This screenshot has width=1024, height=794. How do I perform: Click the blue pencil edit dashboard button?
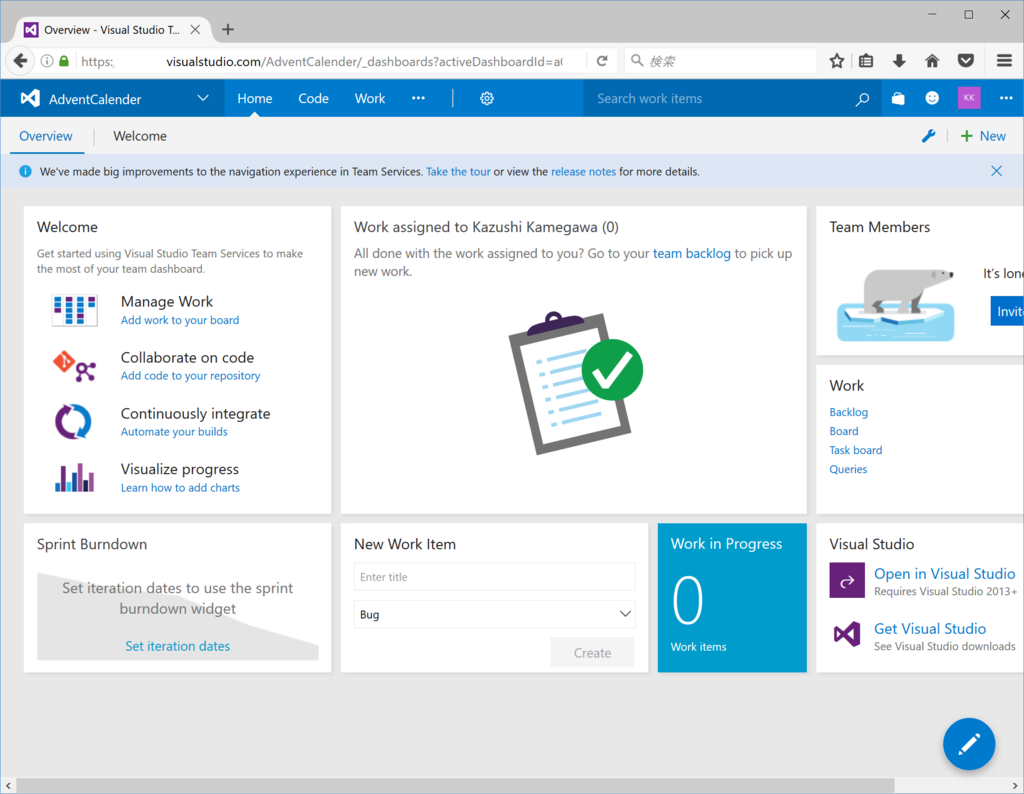969,744
